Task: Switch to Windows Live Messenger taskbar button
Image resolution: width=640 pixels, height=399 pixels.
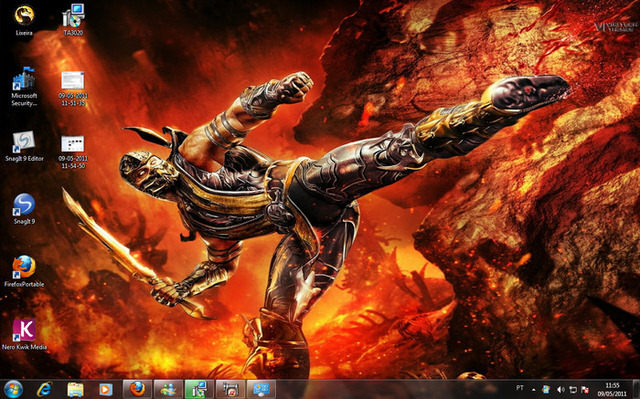Action: point(168,389)
